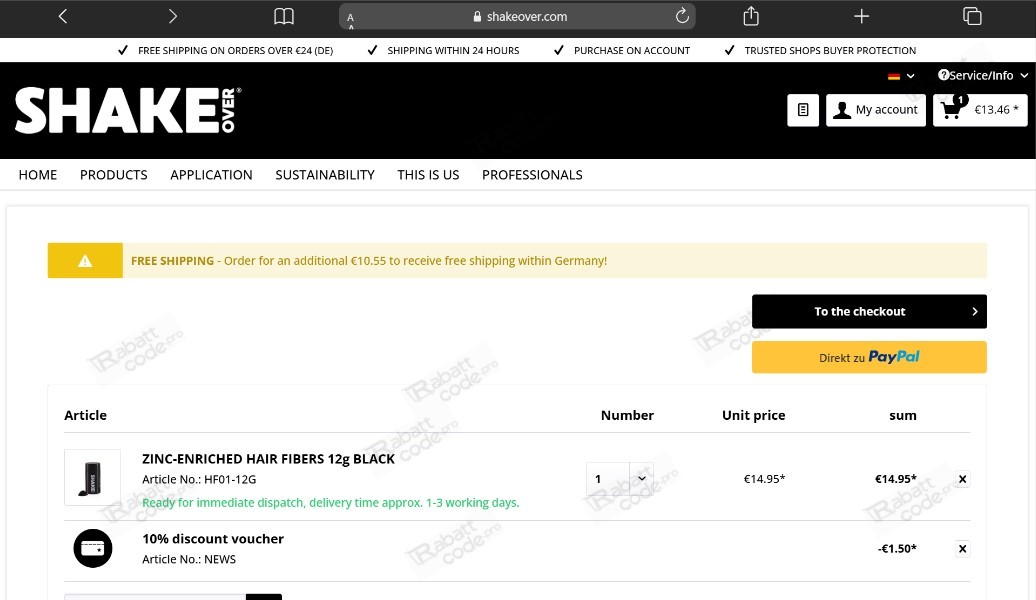Image resolution: width=1036 pixels, height=600 pixels.
Task: Open the quantity number dropdown
Action: click(620, 479)
